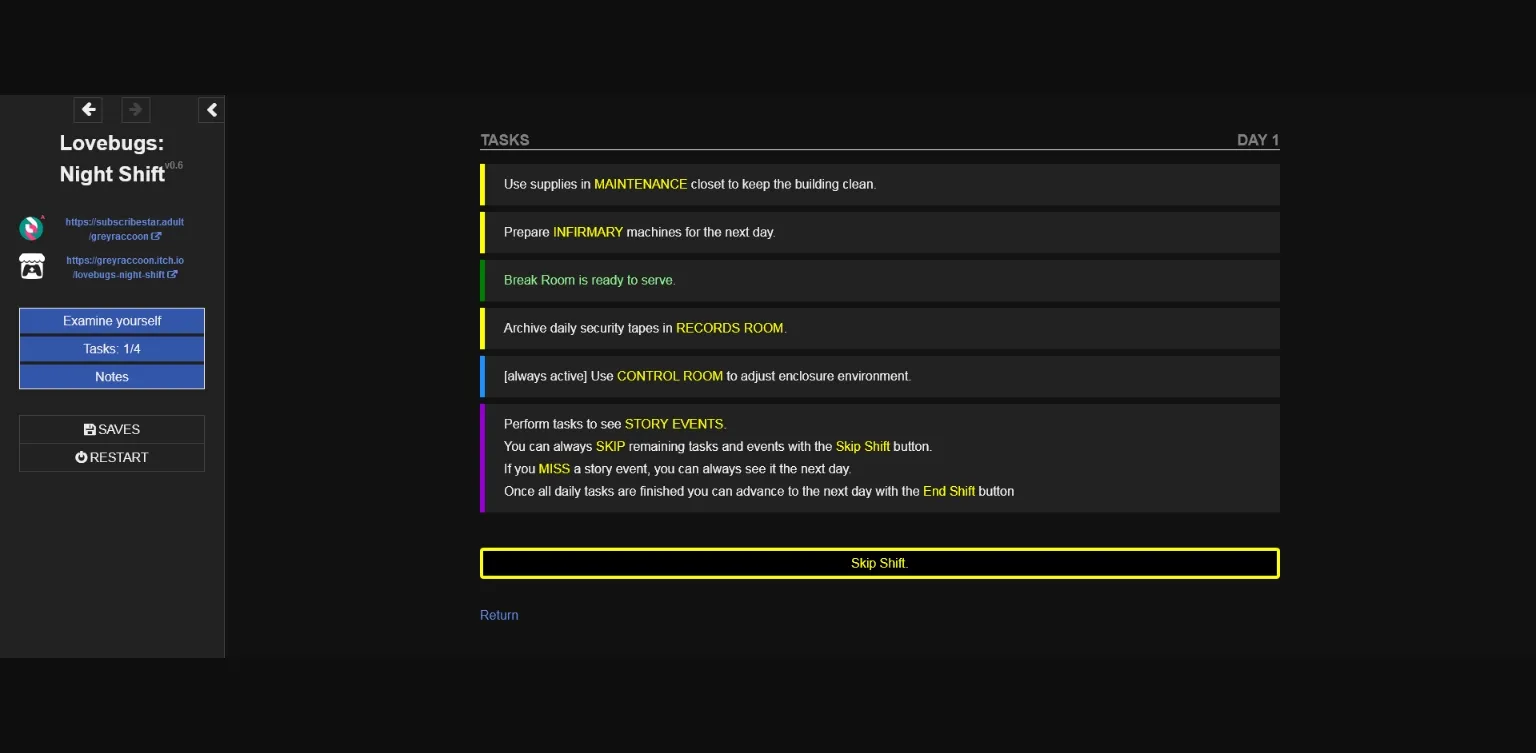Click the forward navigation arrow
The height and width of the screenshot is (753, 1536).
coord(135,110)
